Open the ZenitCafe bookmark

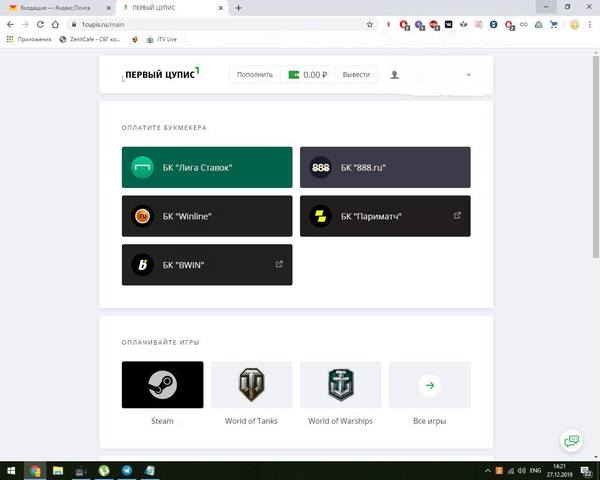[x=90, y=39]
